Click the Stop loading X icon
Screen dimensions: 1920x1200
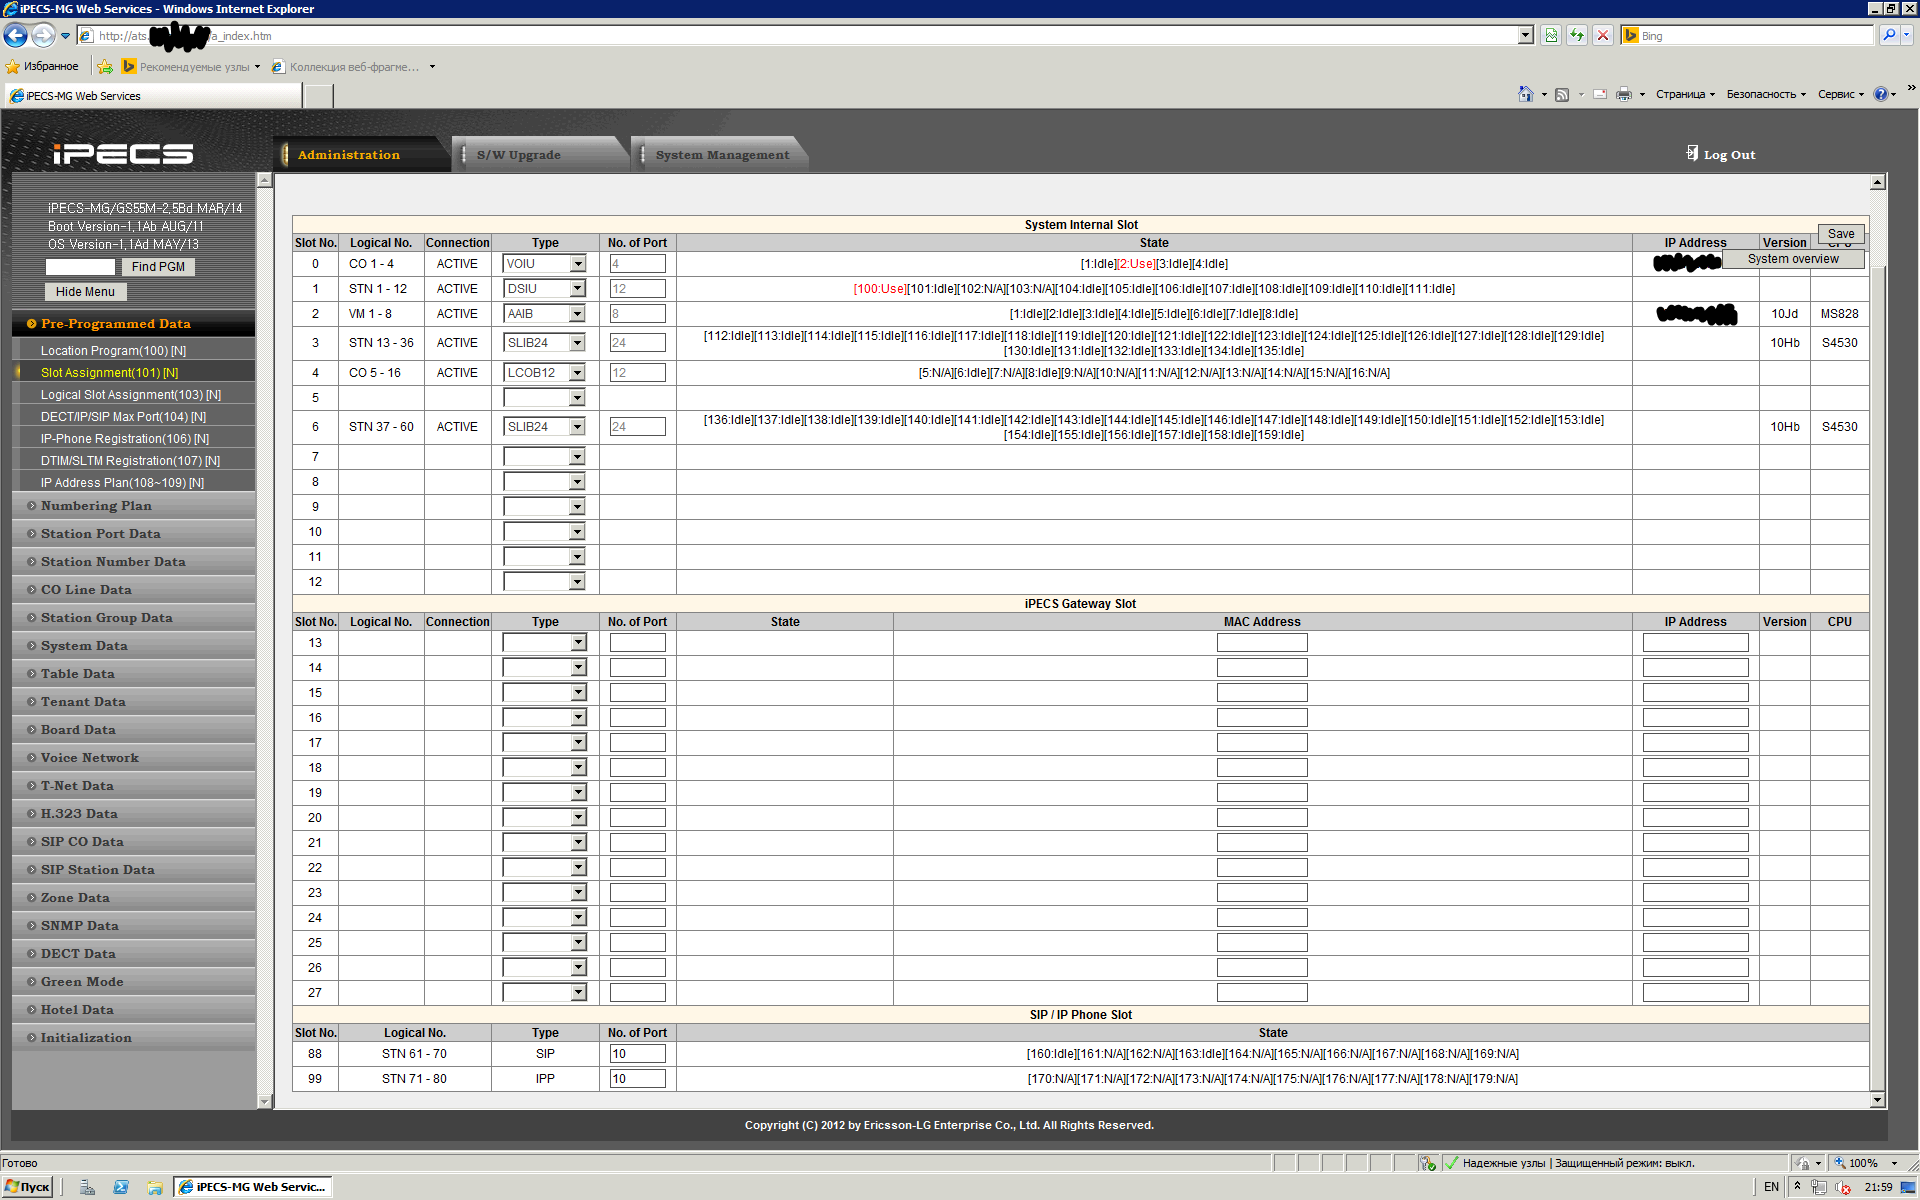(x=1603, y=36)
